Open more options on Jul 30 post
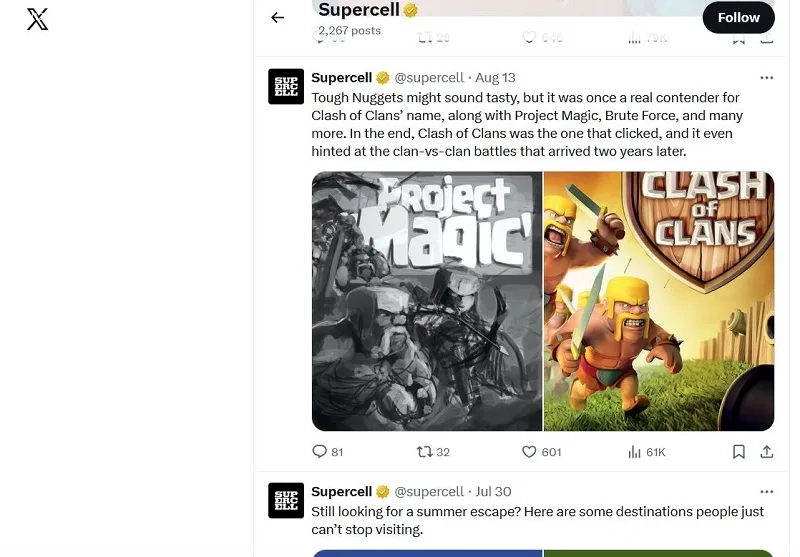The image size is (800, 557). 767,492
